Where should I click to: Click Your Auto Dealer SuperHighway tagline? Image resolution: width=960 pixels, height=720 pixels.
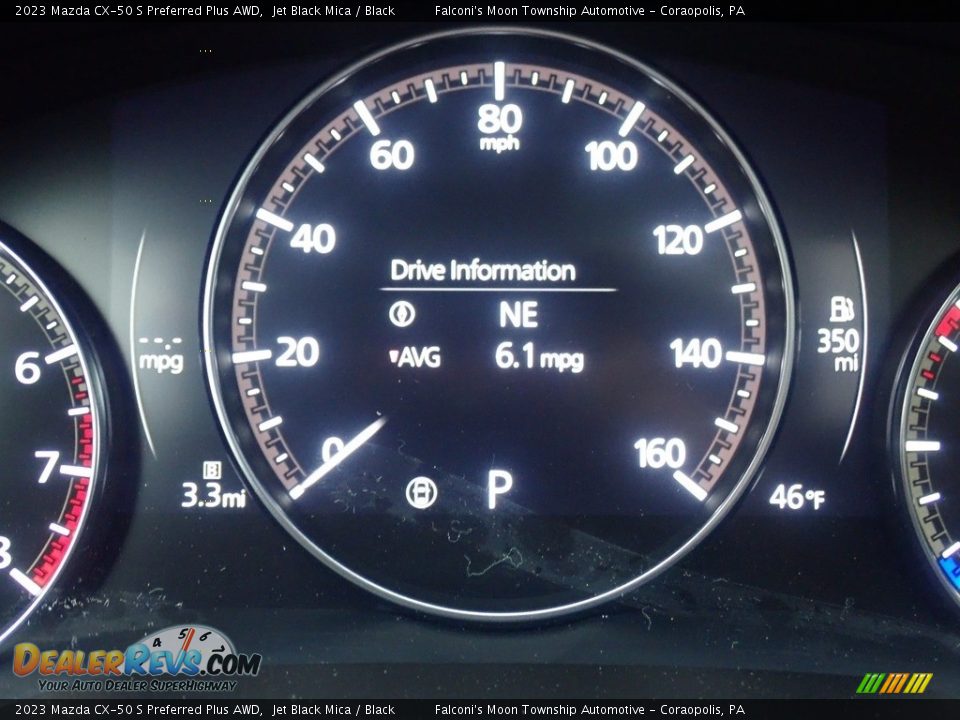pos(137,685)
